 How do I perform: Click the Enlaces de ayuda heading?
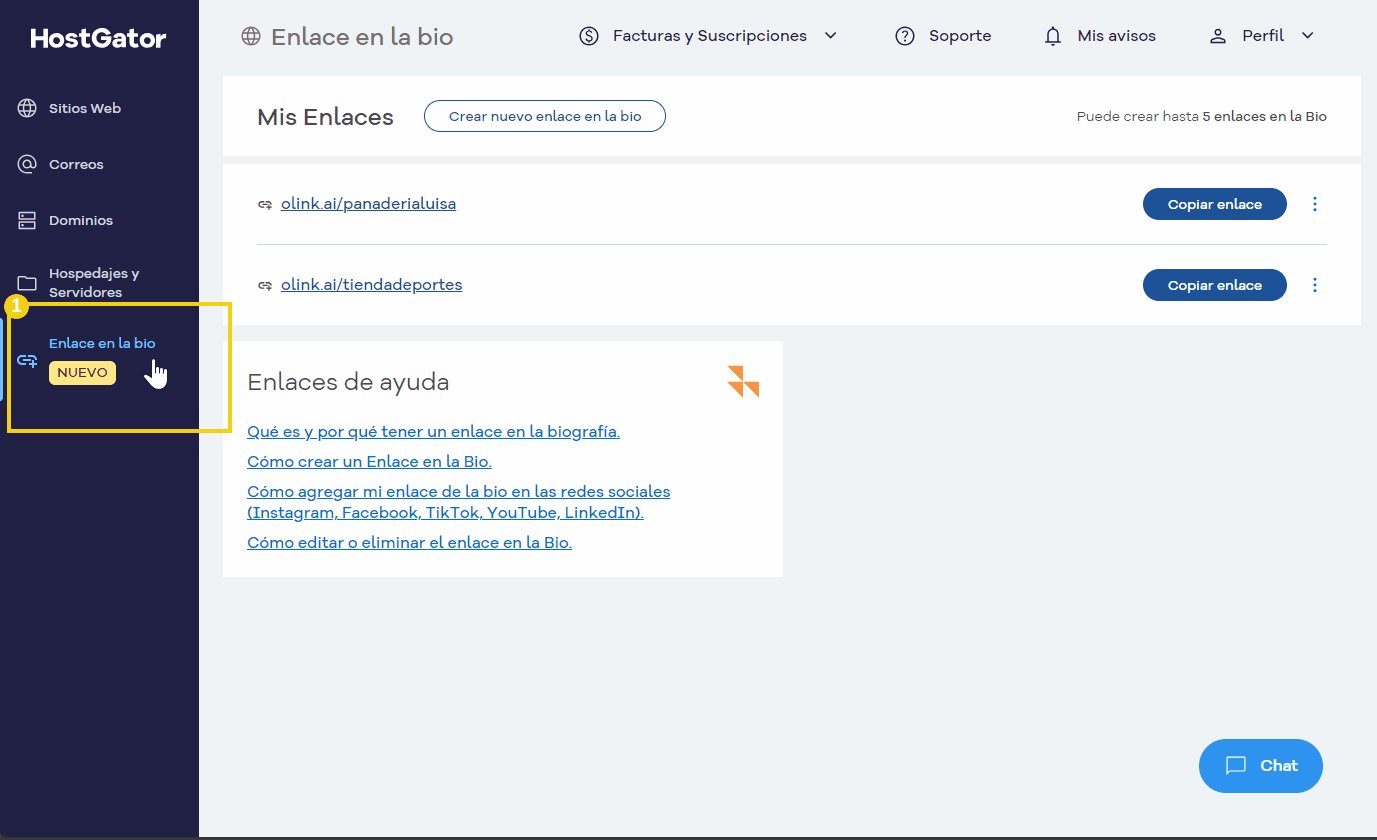coord(348,382)
